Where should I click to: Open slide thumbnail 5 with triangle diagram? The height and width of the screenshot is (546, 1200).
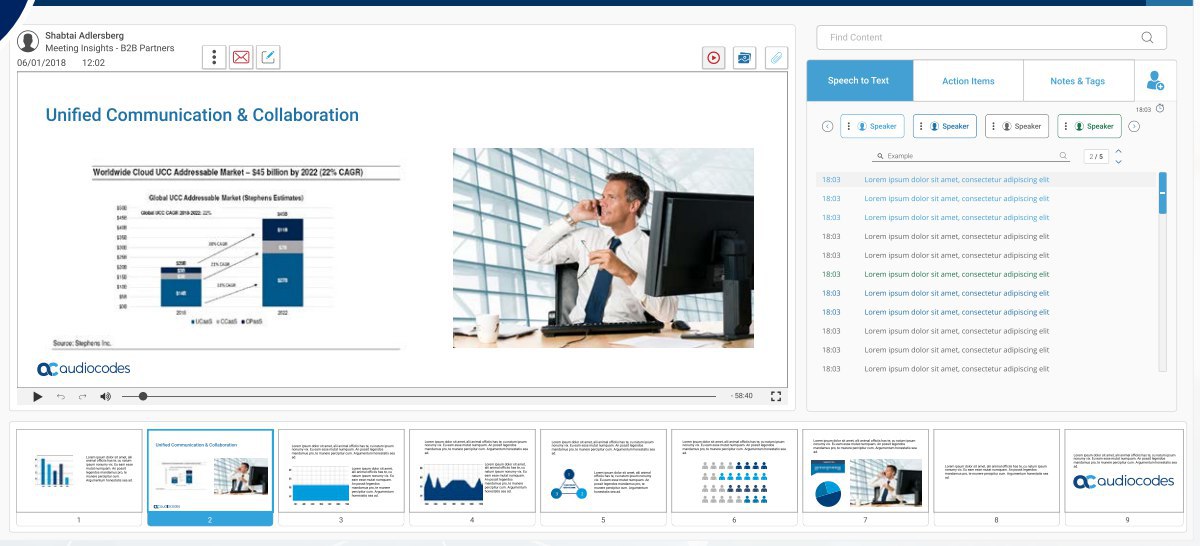click(603, 471)
